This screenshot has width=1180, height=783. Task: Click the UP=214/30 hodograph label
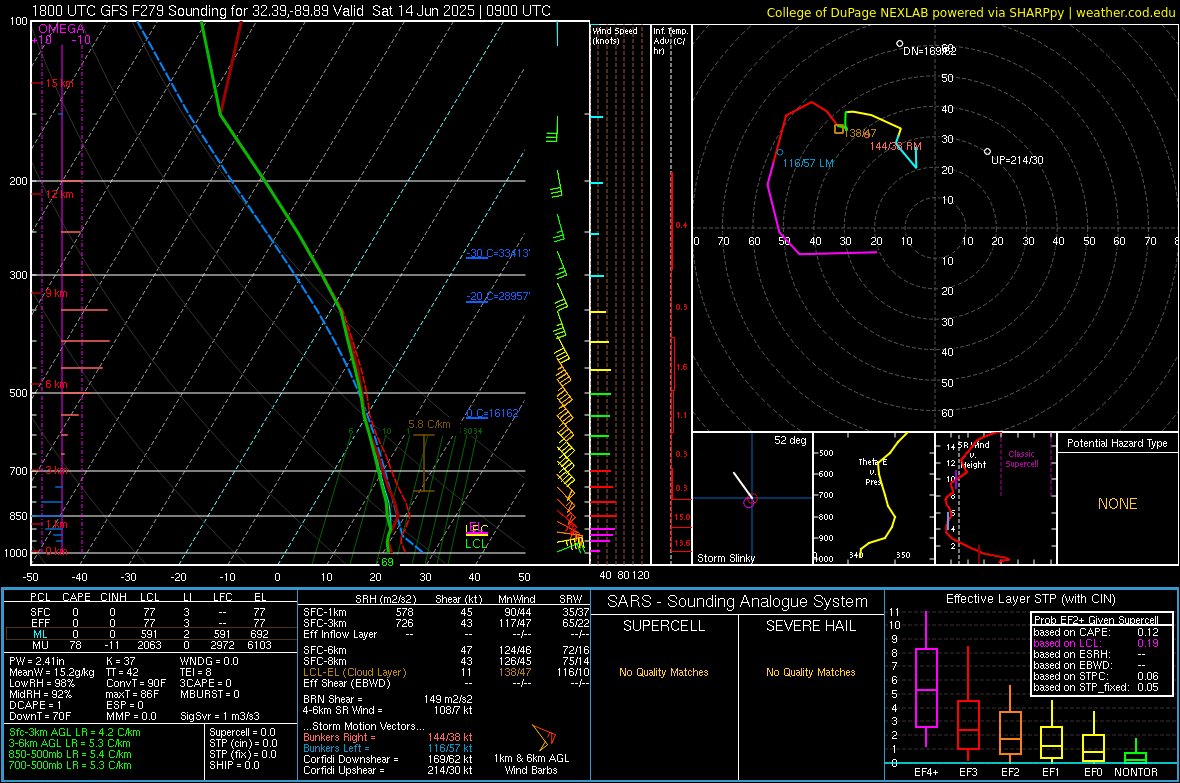click(1017, 160)
